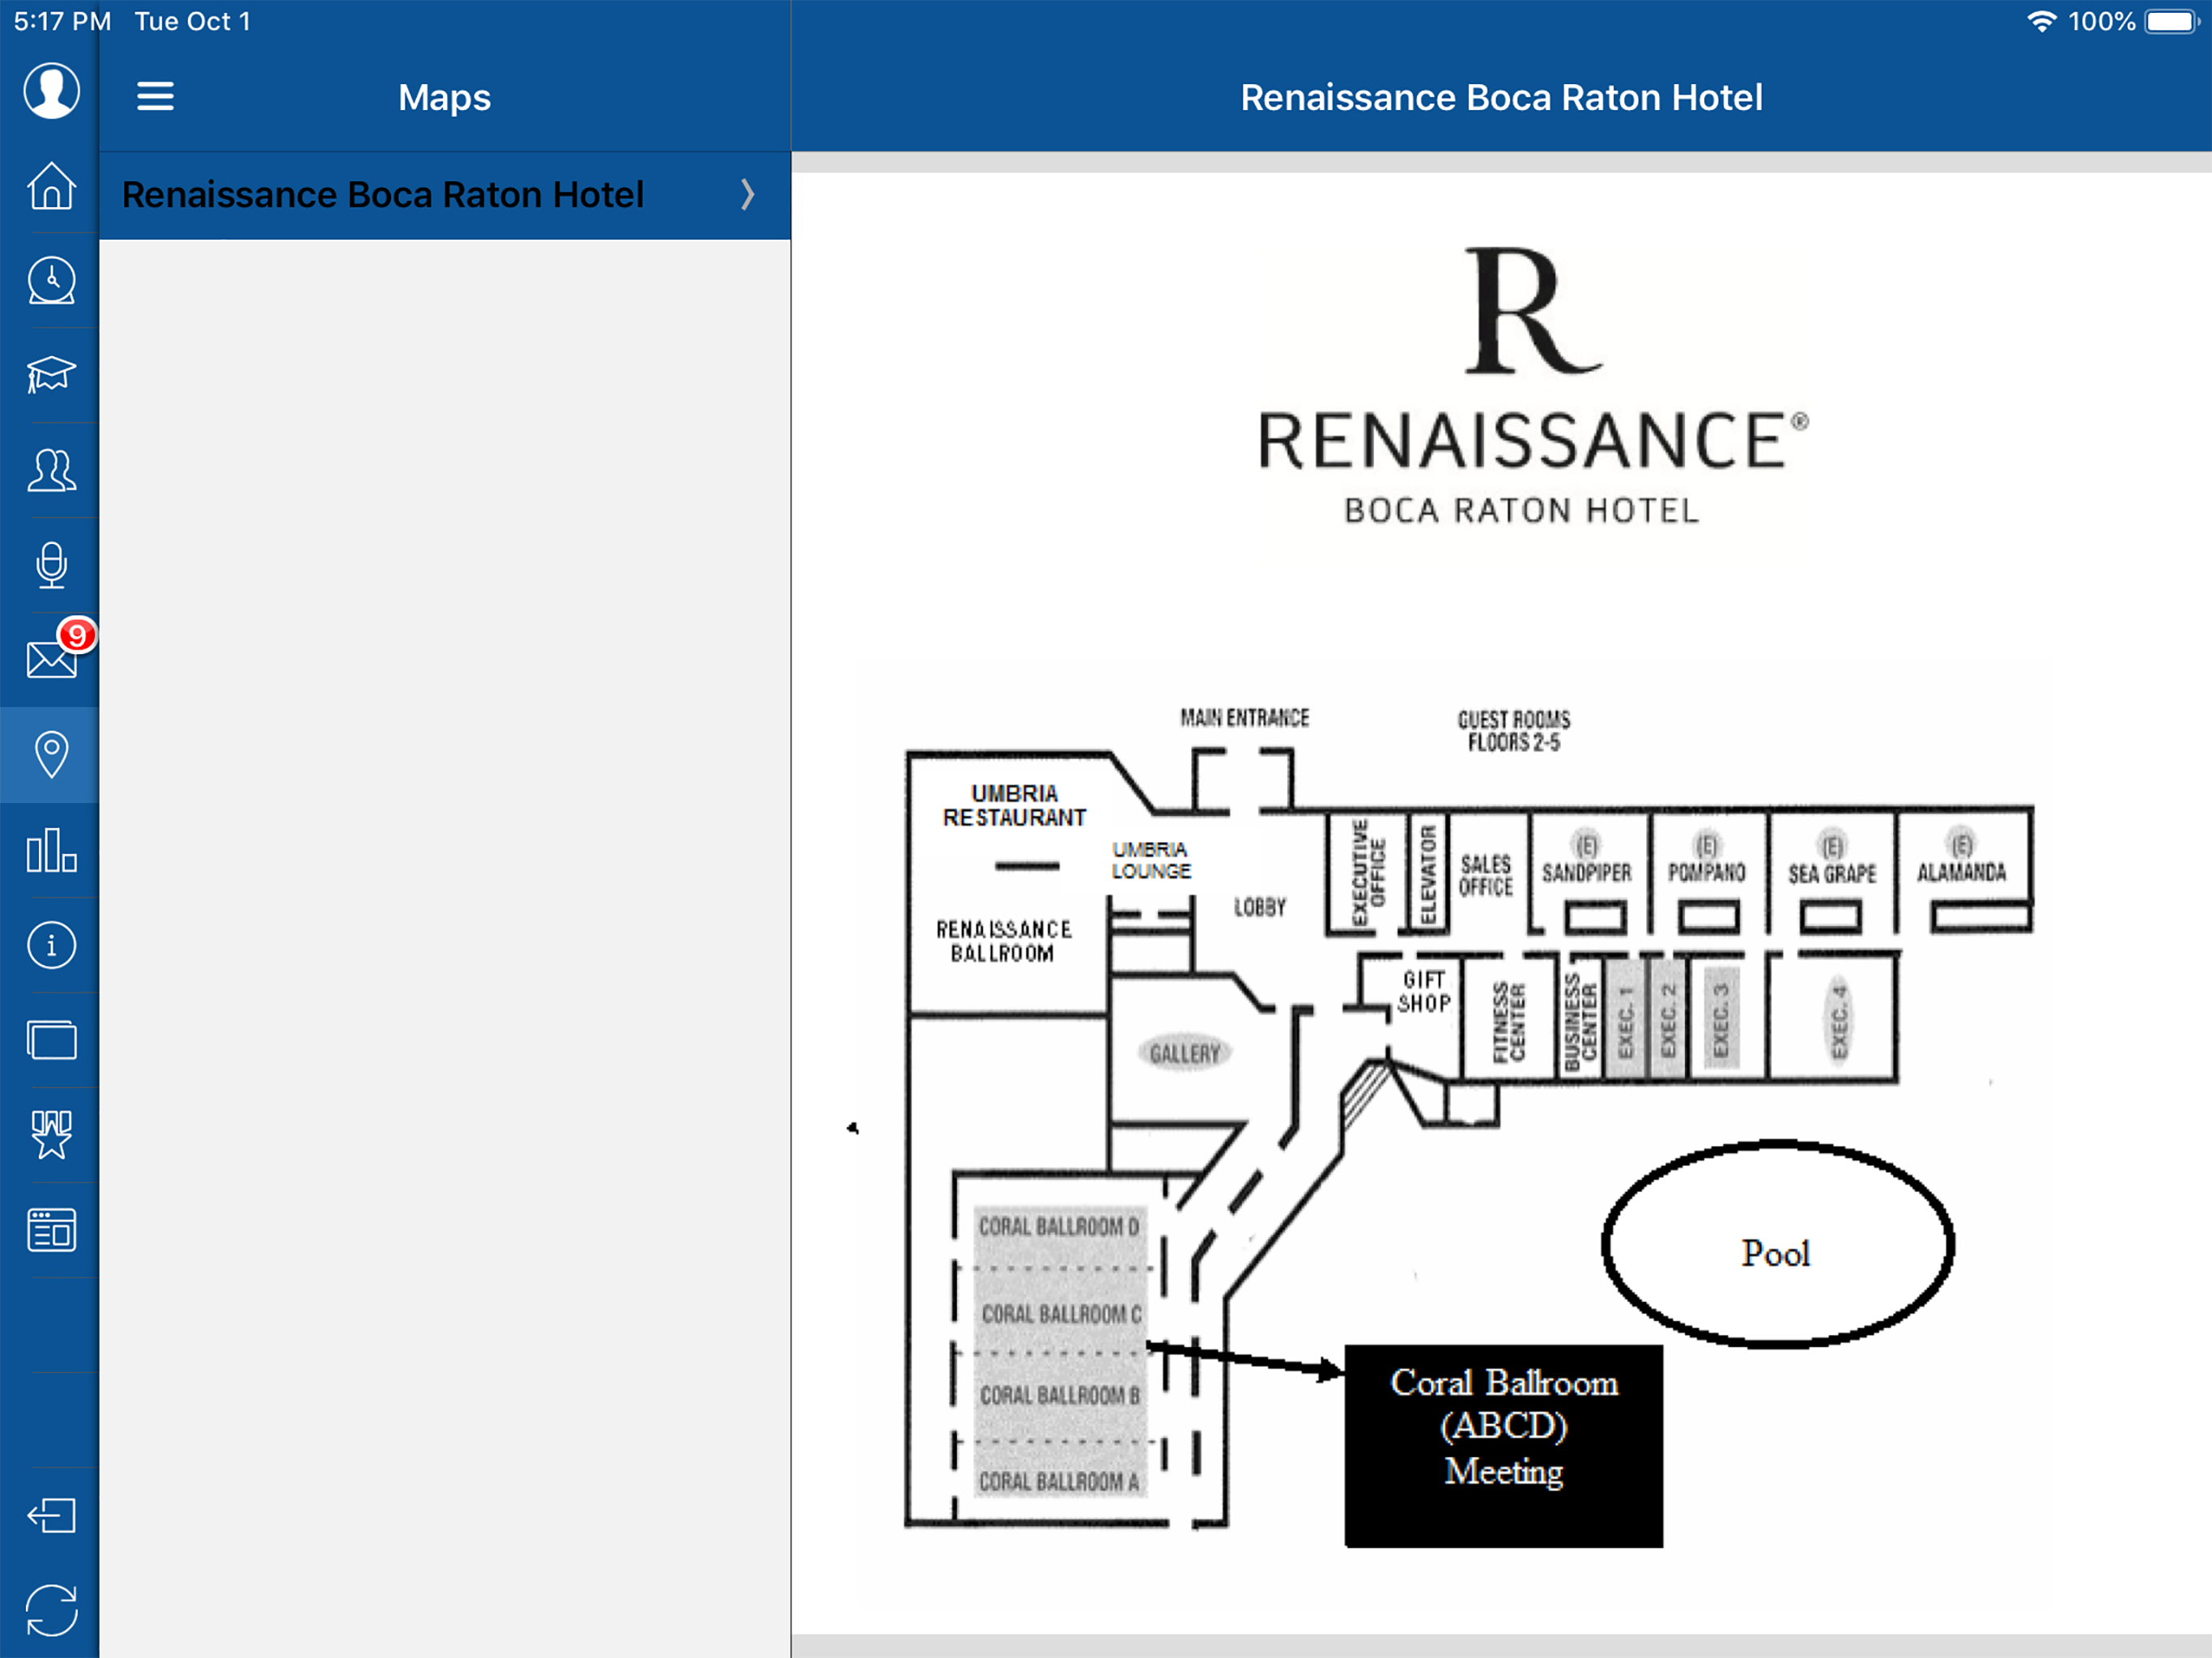The height and width of the screenshot is (1658, 2212).
Task: Tap the BUSINESS CENTER label on map
Action: (x=1580, y=1022)
